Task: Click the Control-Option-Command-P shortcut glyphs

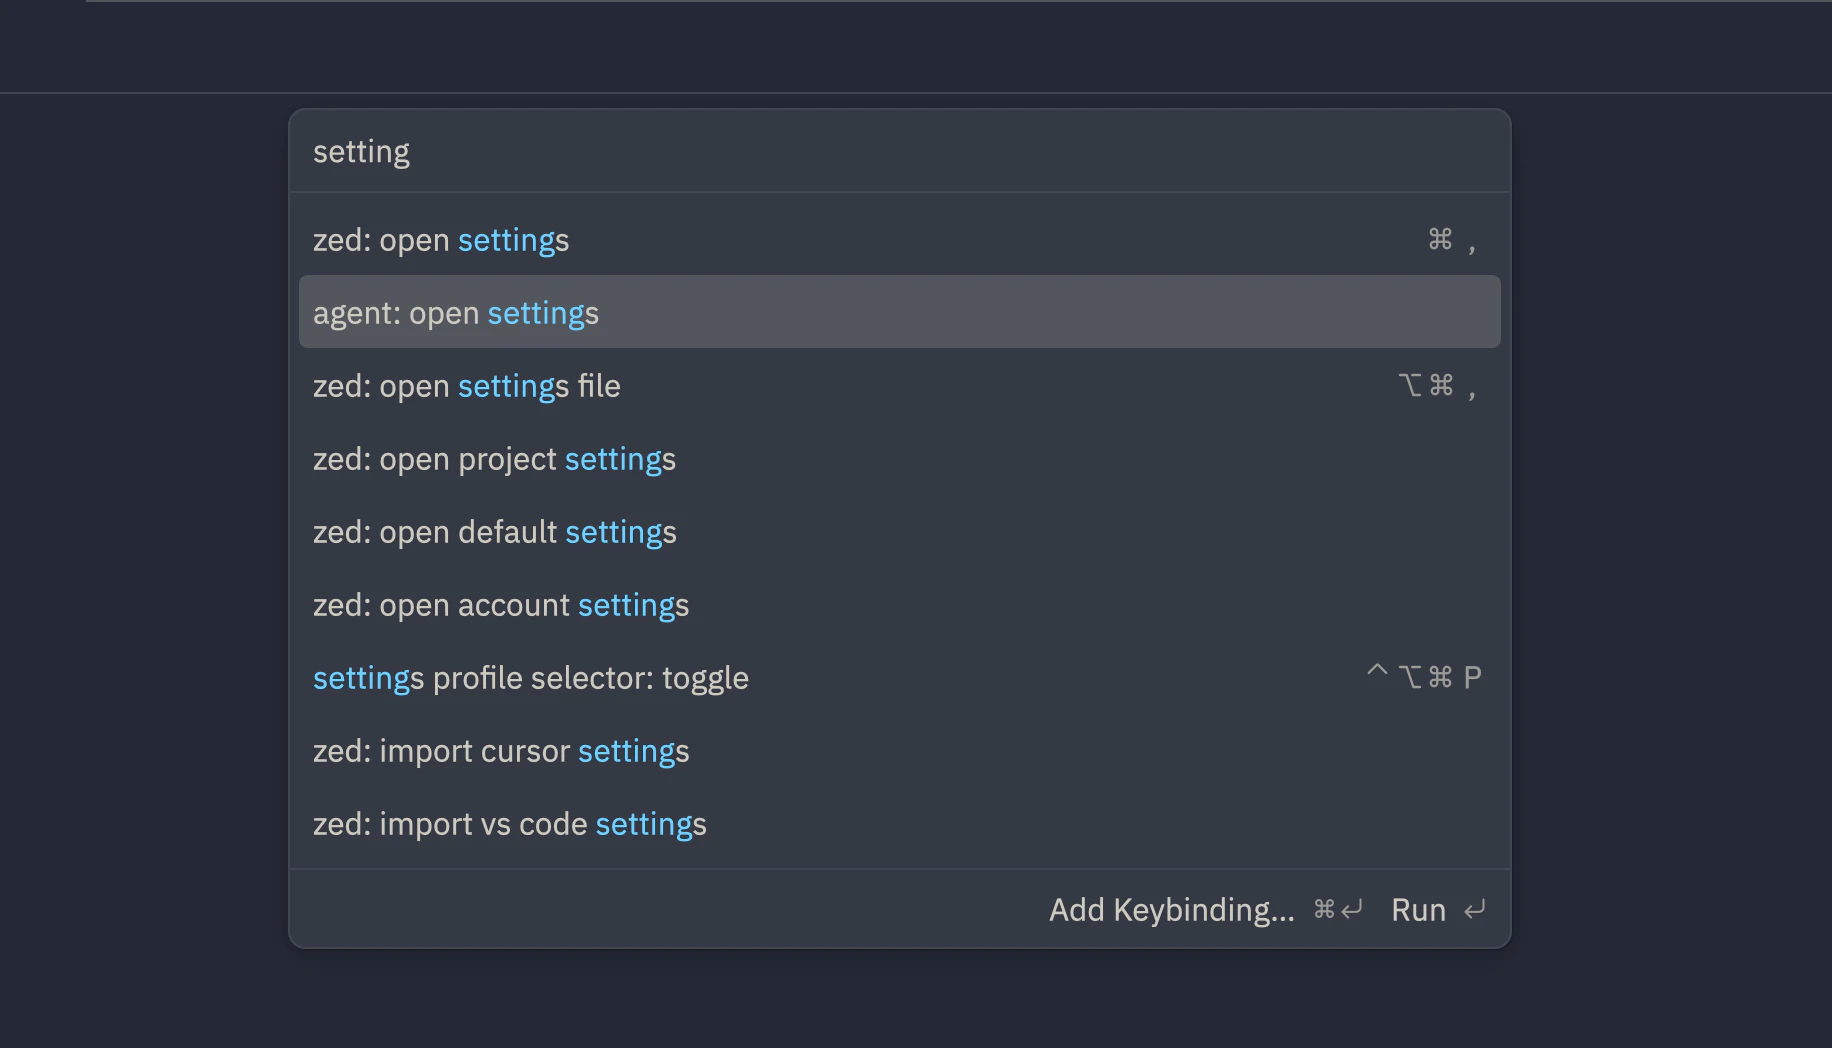Action: click(x=1423, y=677)
